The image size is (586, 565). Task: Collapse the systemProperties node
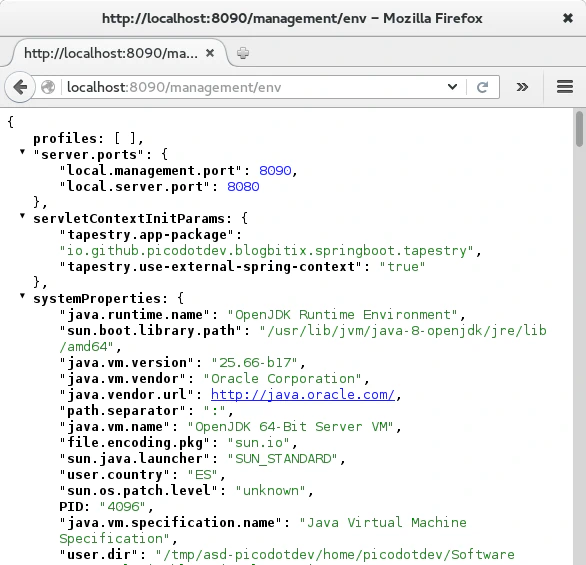(22, 296)
